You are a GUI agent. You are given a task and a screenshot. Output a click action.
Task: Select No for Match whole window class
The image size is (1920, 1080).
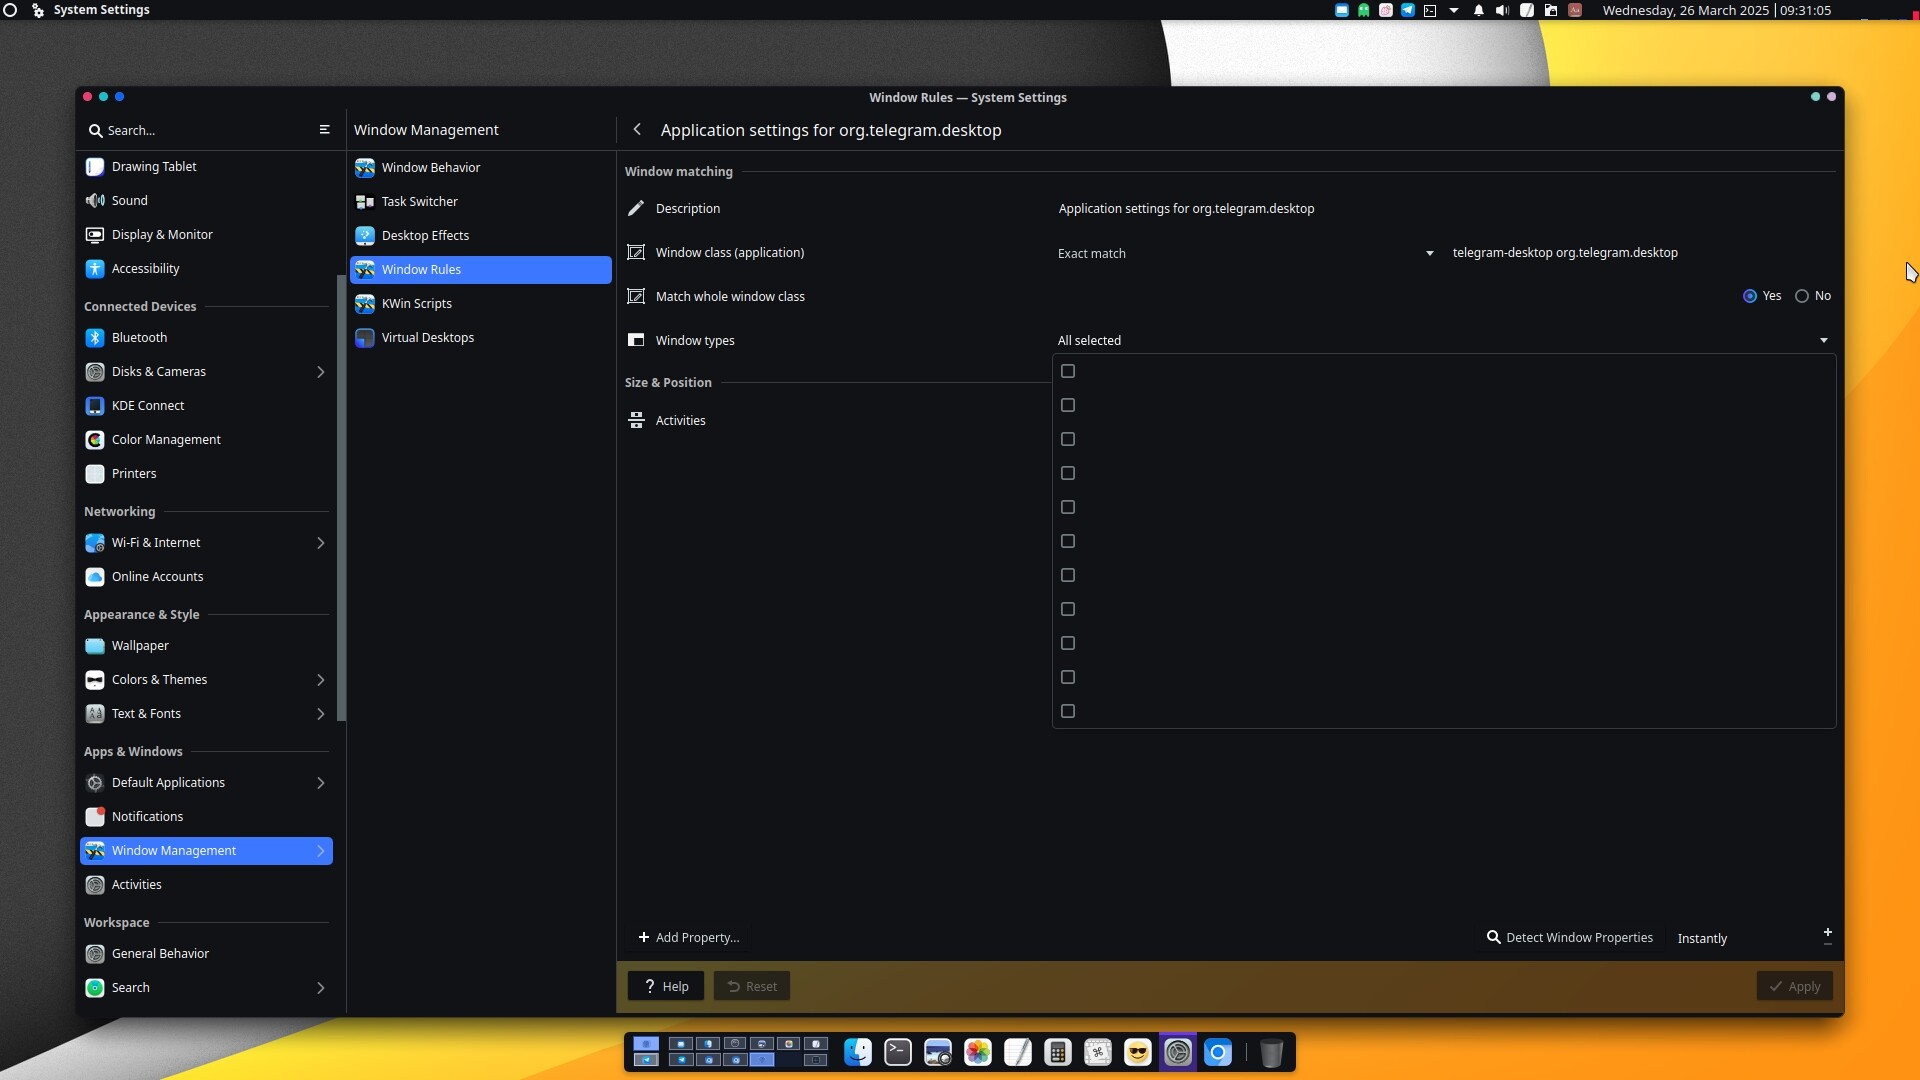pos(1813,296)
